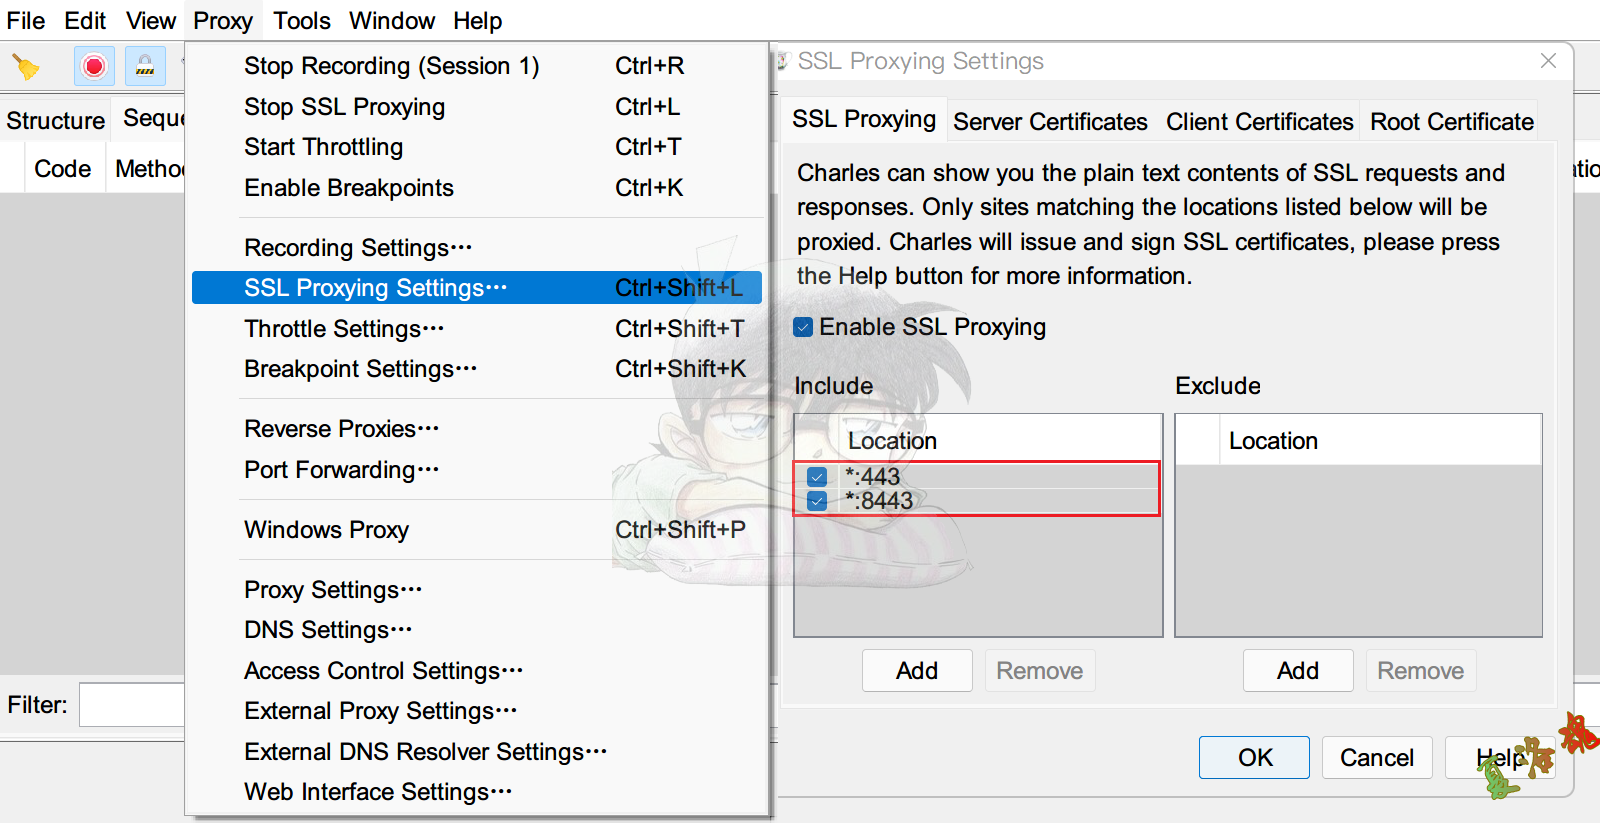Select the Structure view tab
1600x823 pixels.
(x=56, y=121)
